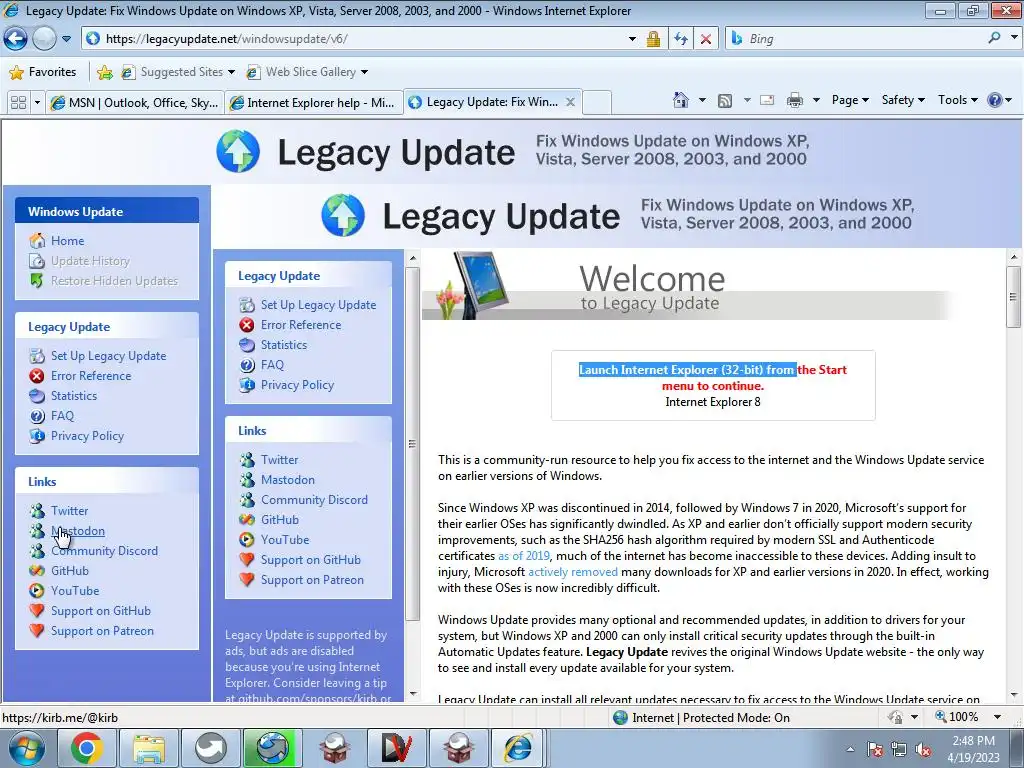Click Support on Patreon heart icon, left sidebar

click(37, 631)
